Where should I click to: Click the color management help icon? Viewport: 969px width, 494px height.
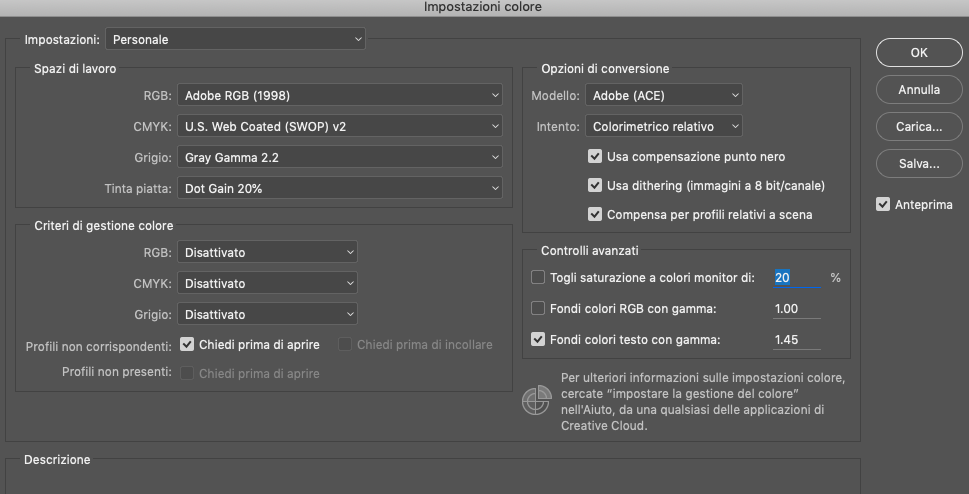tap(536, 400)
